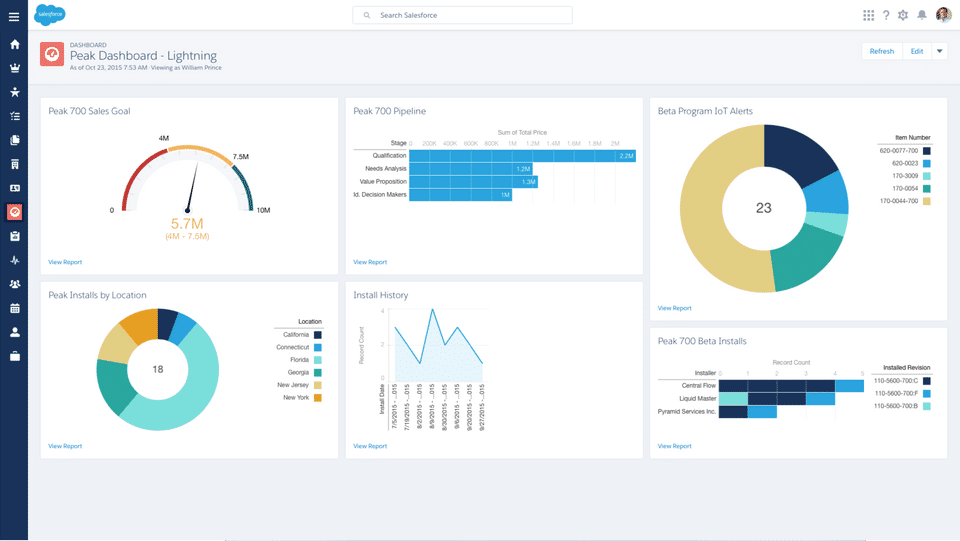Open the Tasks list icon in sidebar

15,116
